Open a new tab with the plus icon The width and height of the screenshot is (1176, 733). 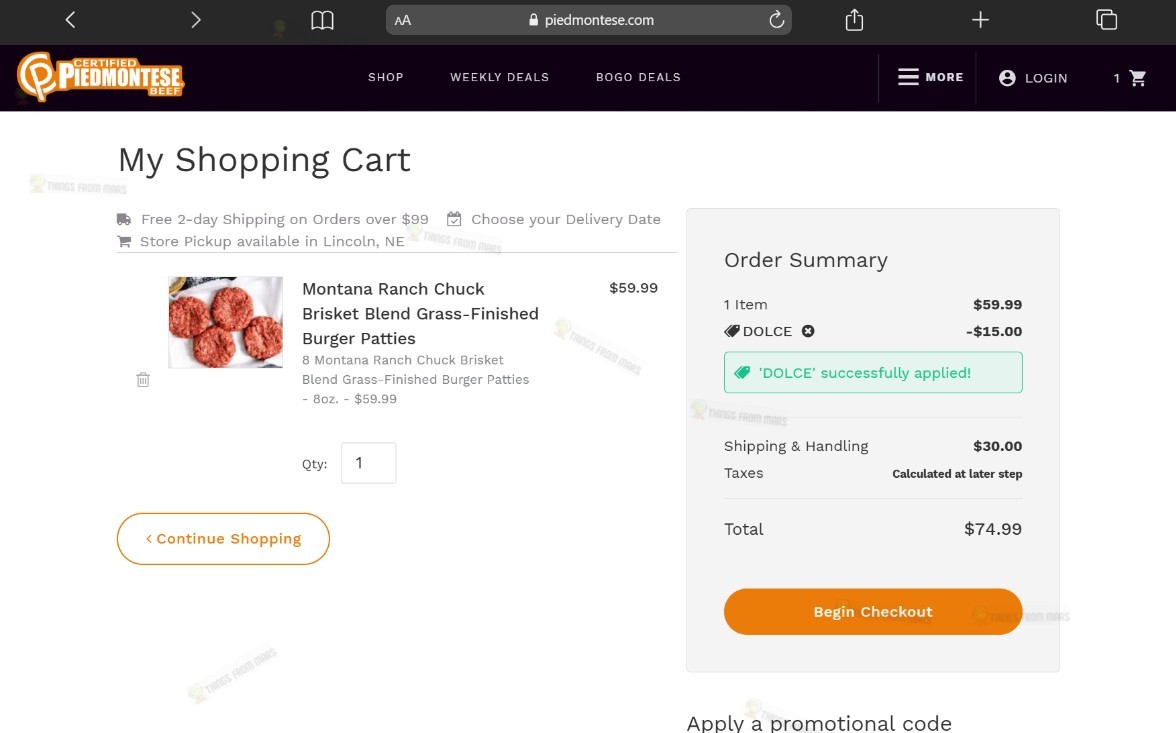[x=980, y=20]
